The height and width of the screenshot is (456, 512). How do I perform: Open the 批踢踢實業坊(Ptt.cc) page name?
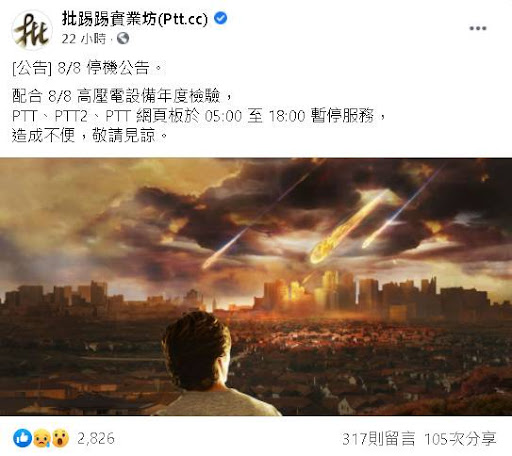pyautogui.click(x=135, y=19)
